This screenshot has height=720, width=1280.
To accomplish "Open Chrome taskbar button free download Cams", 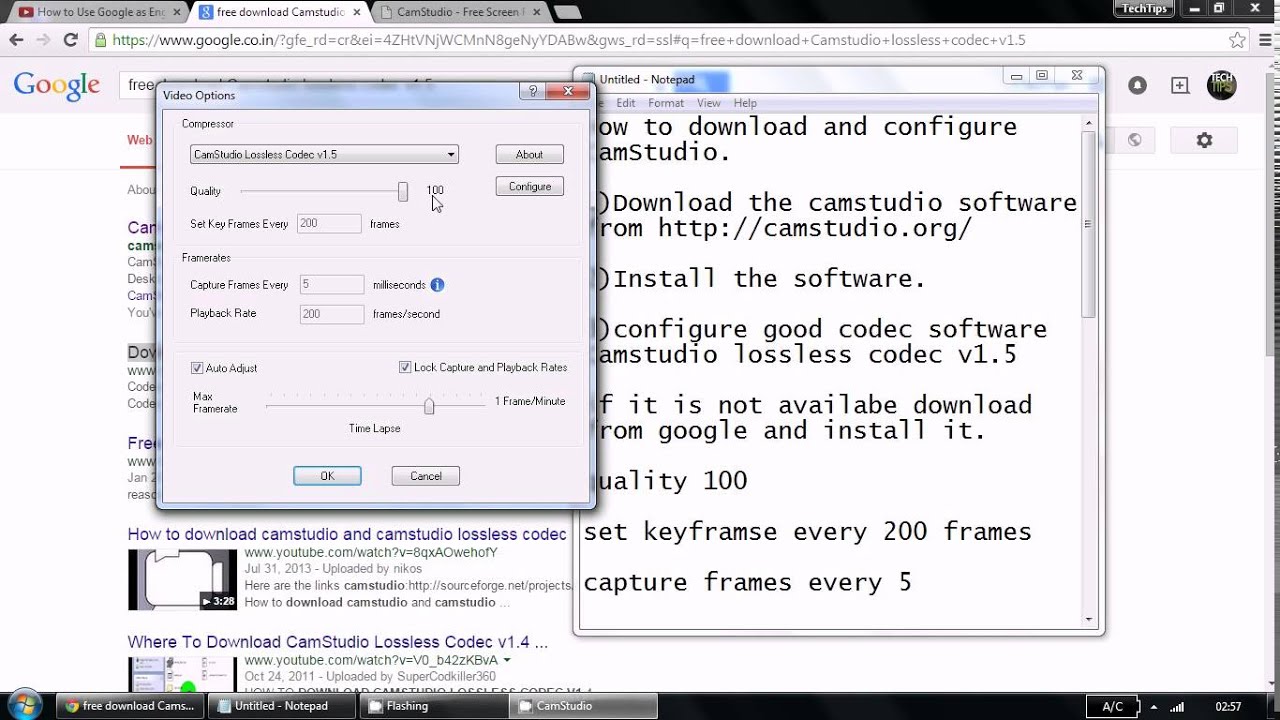I will (x=130, y=706).
